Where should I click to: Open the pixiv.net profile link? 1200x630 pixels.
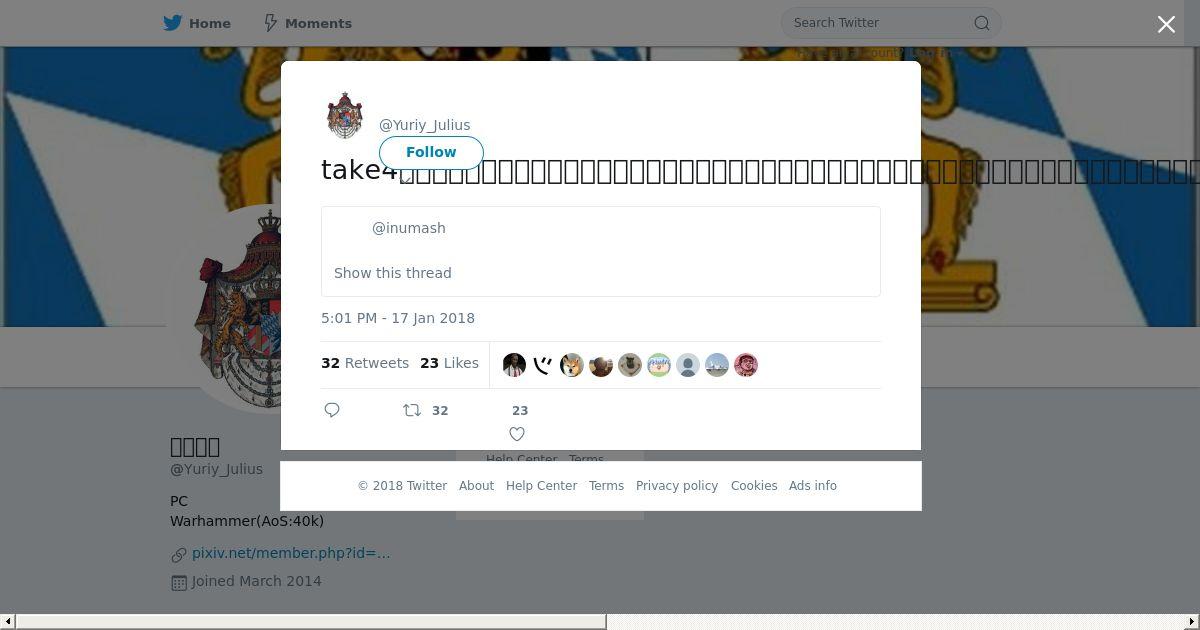tap(291, 553)
